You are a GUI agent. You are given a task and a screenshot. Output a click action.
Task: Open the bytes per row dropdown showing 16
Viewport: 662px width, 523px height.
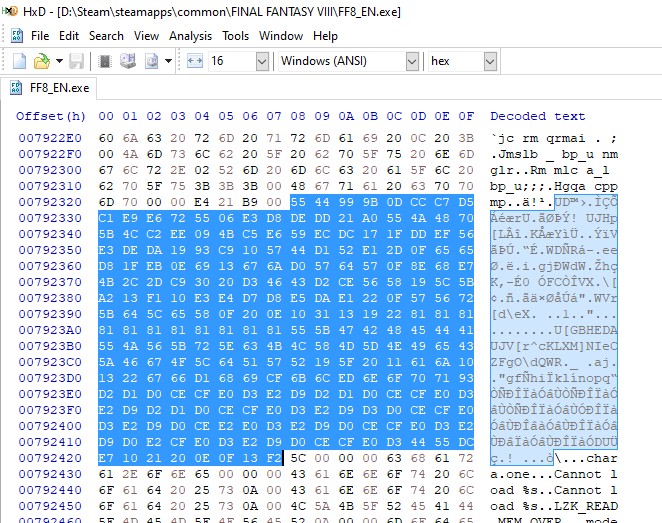tap(262, 62)
